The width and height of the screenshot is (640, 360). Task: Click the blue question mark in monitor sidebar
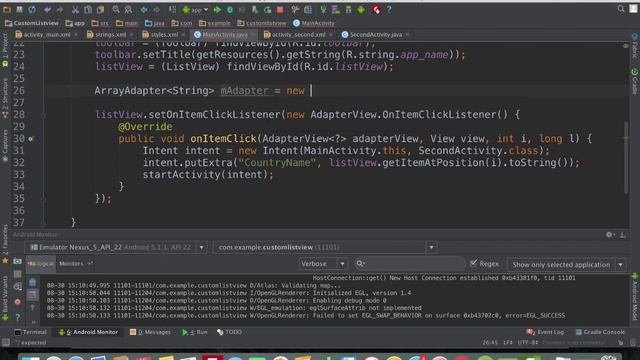[18, 317]
